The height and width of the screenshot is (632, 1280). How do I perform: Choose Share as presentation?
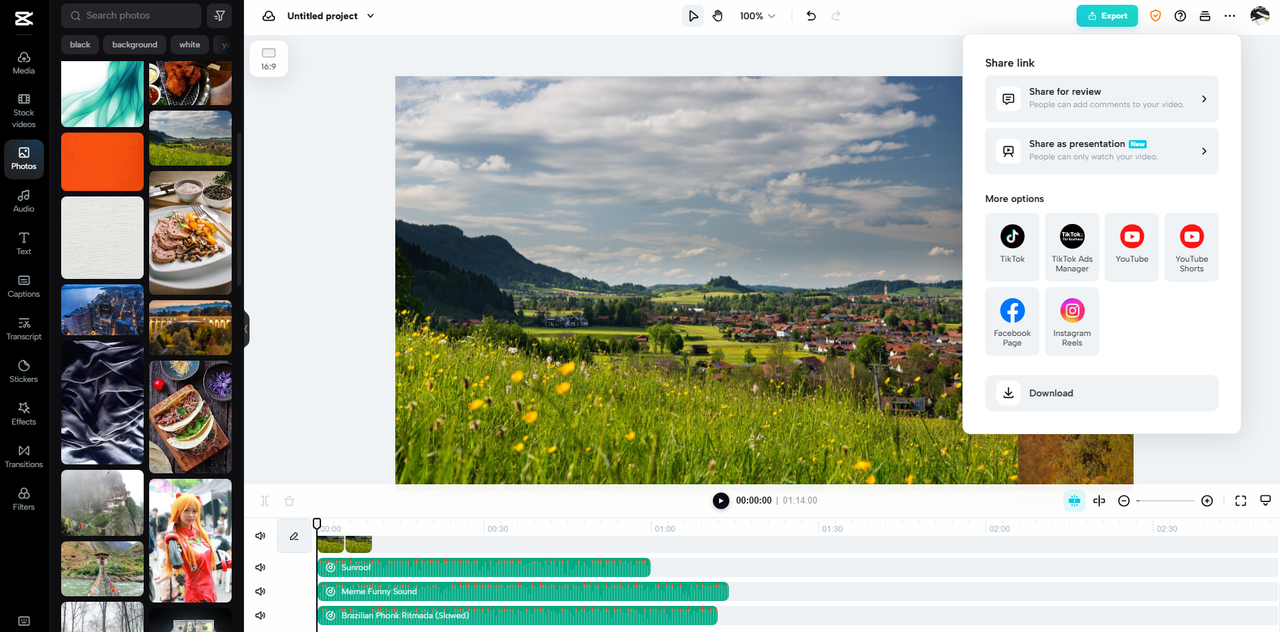(x=1102, y=151)
